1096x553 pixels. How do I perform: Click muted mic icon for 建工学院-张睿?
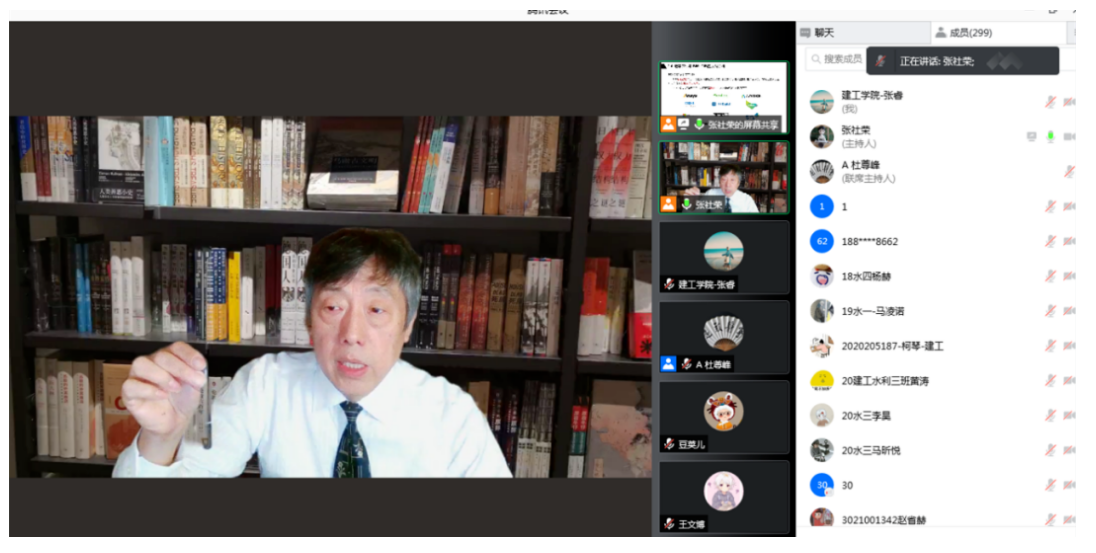point(1050,102)
